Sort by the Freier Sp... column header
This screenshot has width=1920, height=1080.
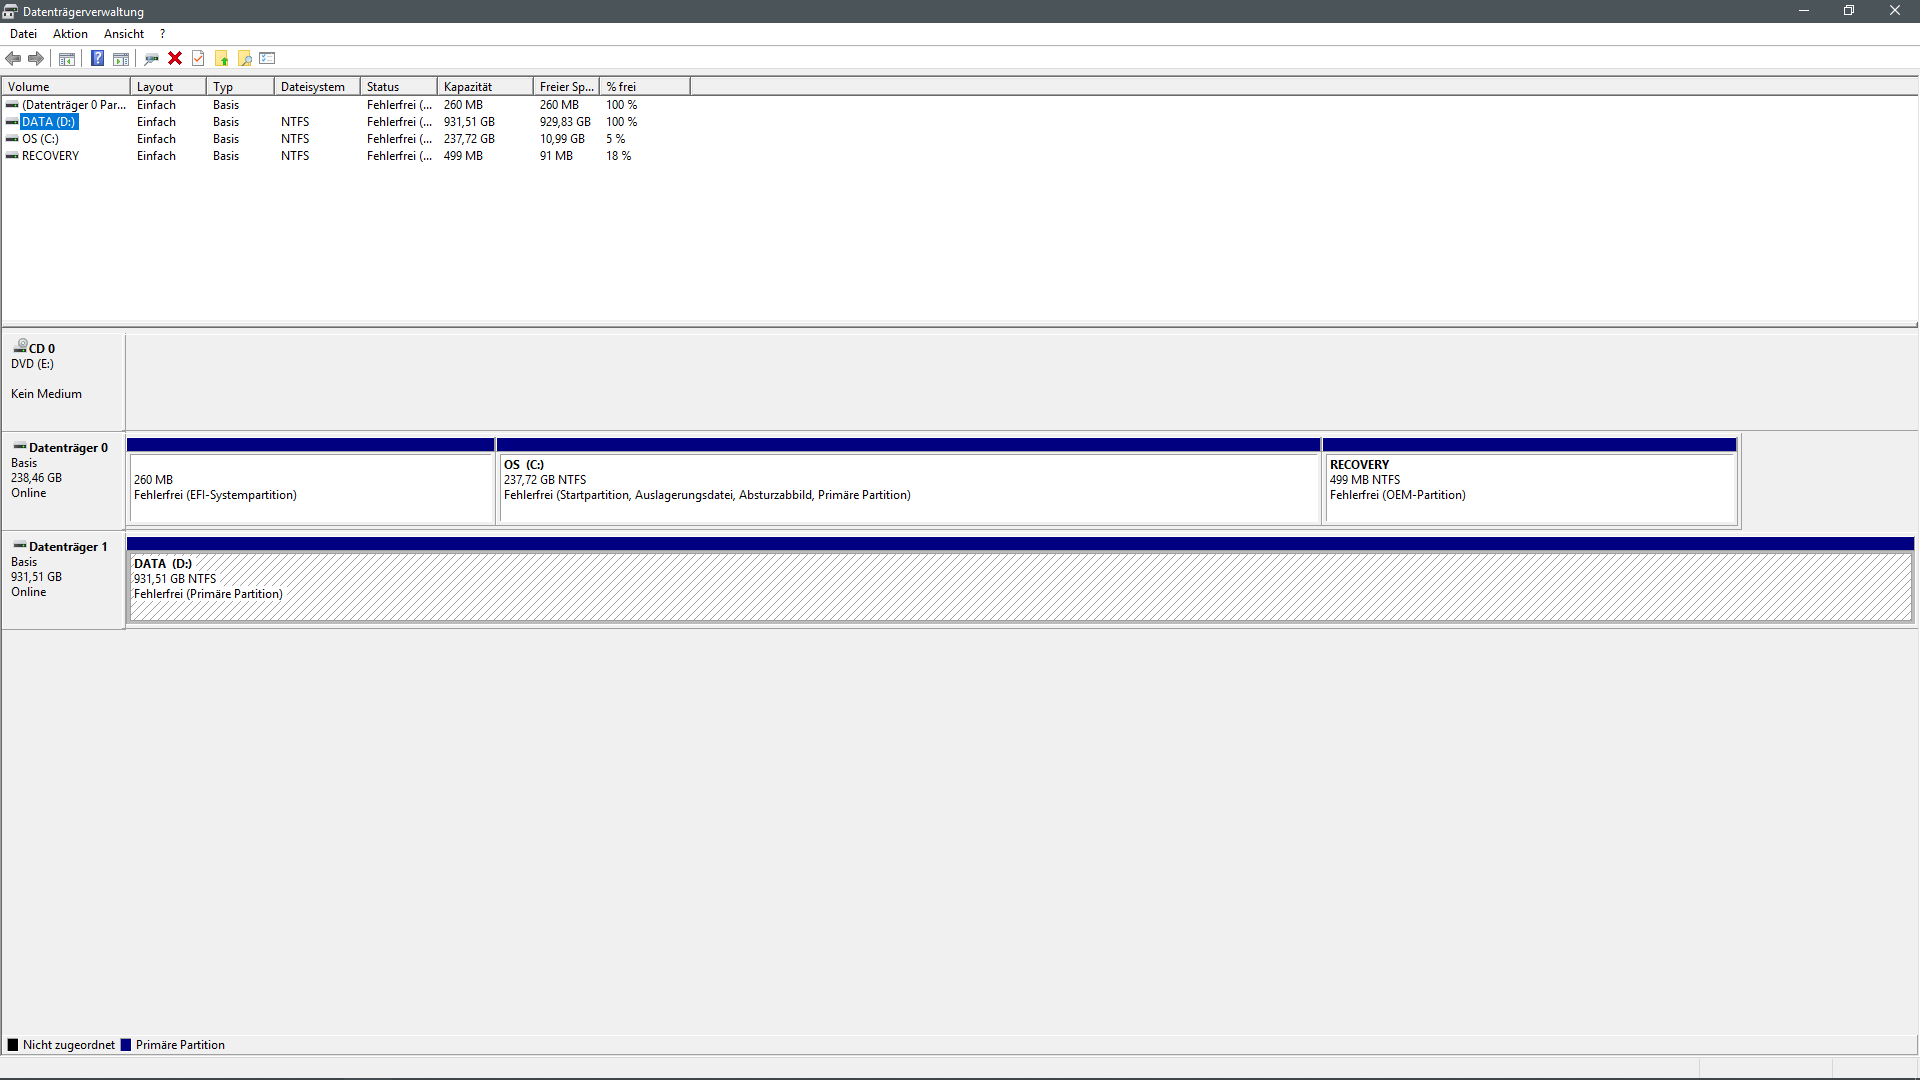(x=566, y=87)
